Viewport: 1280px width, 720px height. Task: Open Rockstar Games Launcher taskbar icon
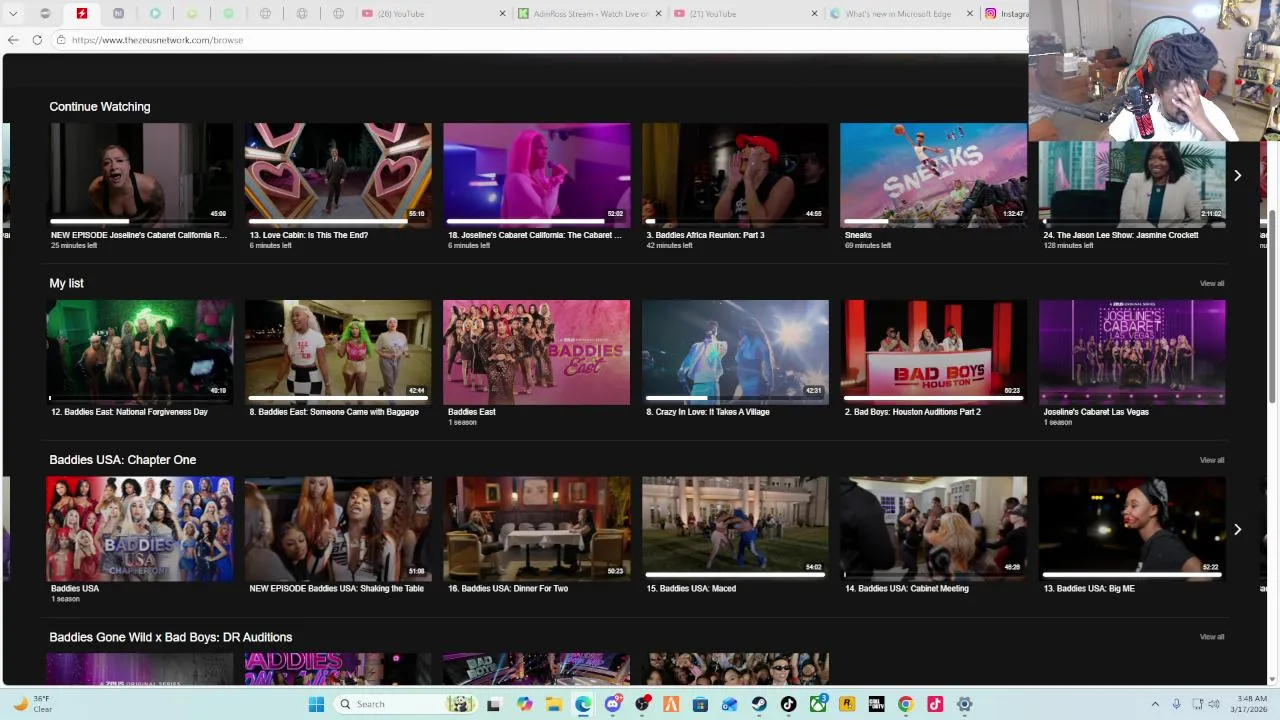(x=847, y=704)
